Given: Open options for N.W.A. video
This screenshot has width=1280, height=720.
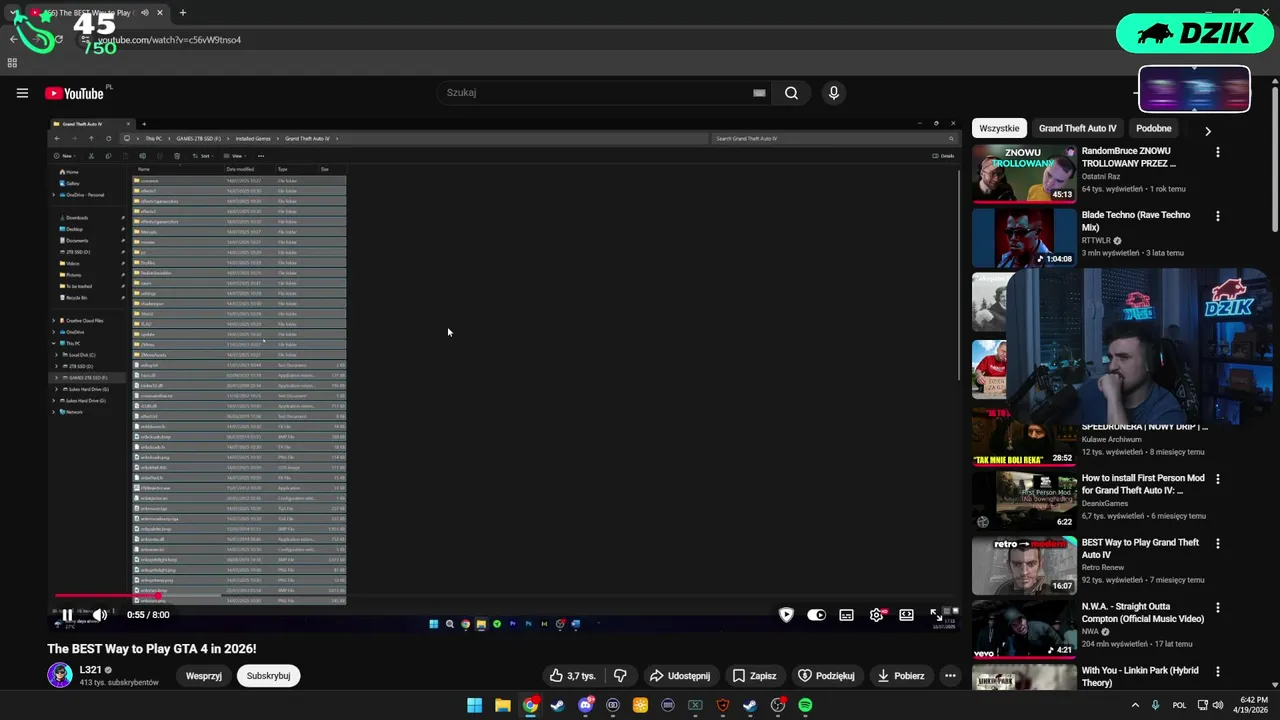Looking at the screenshot, I should pos(1217,607).
